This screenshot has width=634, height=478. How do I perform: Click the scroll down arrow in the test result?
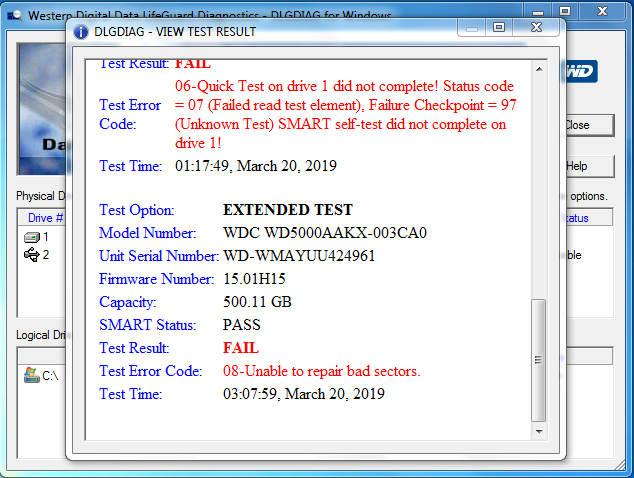(x=539, y=431)
